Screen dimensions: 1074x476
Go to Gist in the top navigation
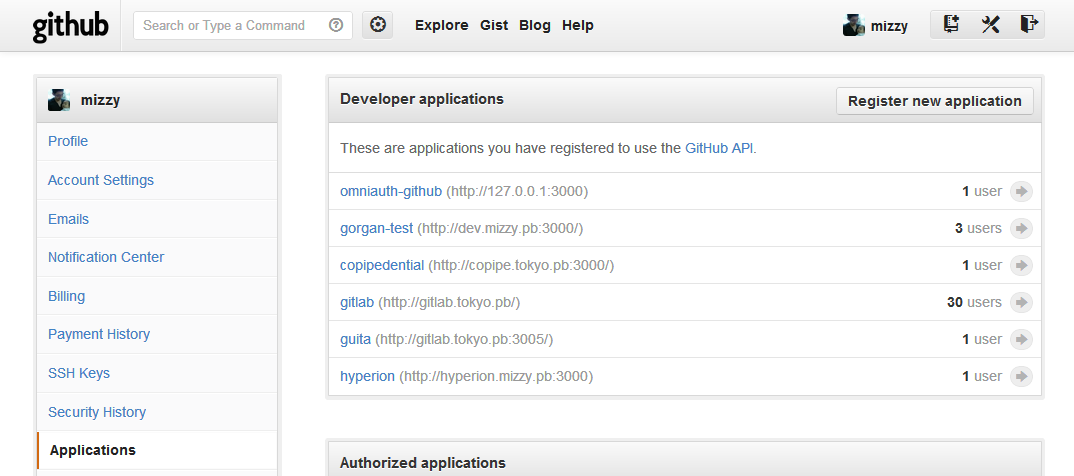(494, 26)
